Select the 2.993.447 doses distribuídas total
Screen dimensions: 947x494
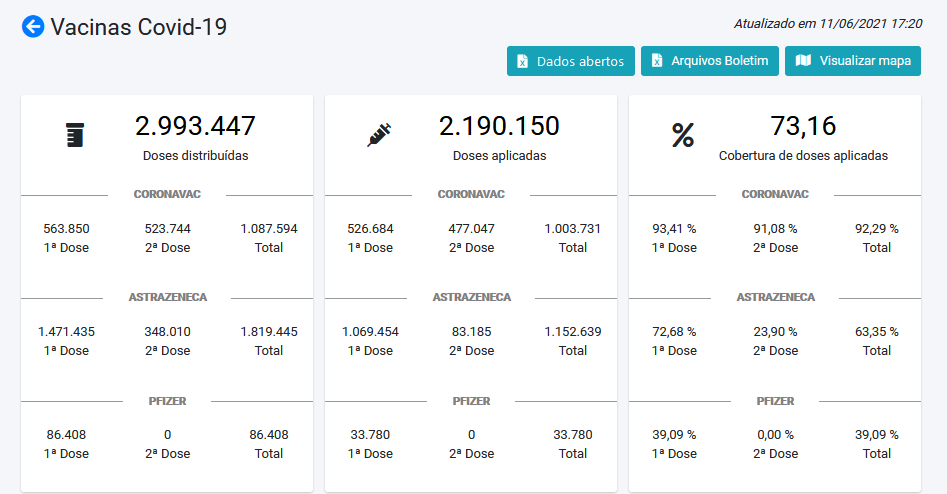(x=195, y=126)
